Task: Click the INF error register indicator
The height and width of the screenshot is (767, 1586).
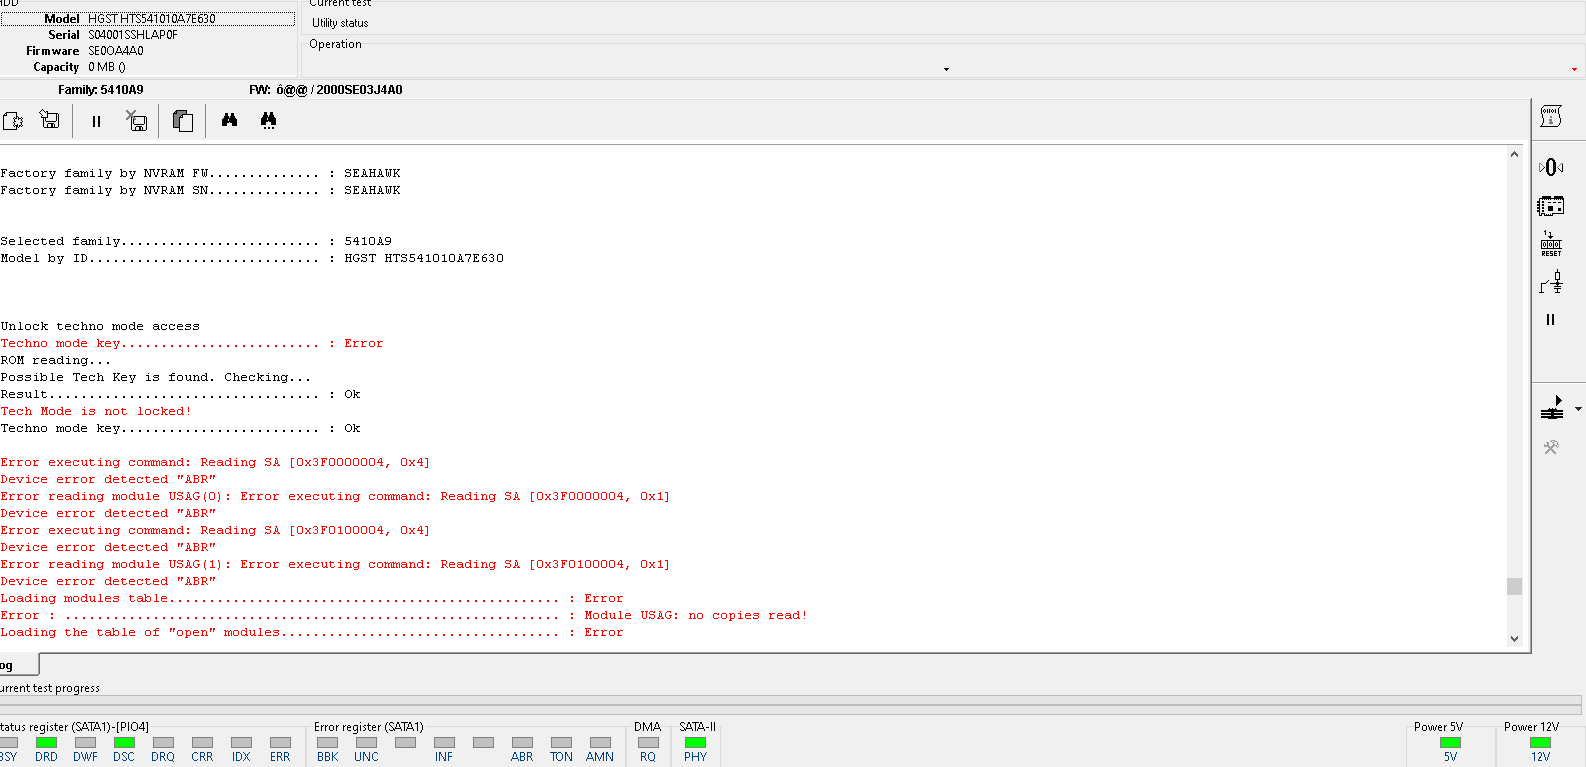Action: point(444,742)
